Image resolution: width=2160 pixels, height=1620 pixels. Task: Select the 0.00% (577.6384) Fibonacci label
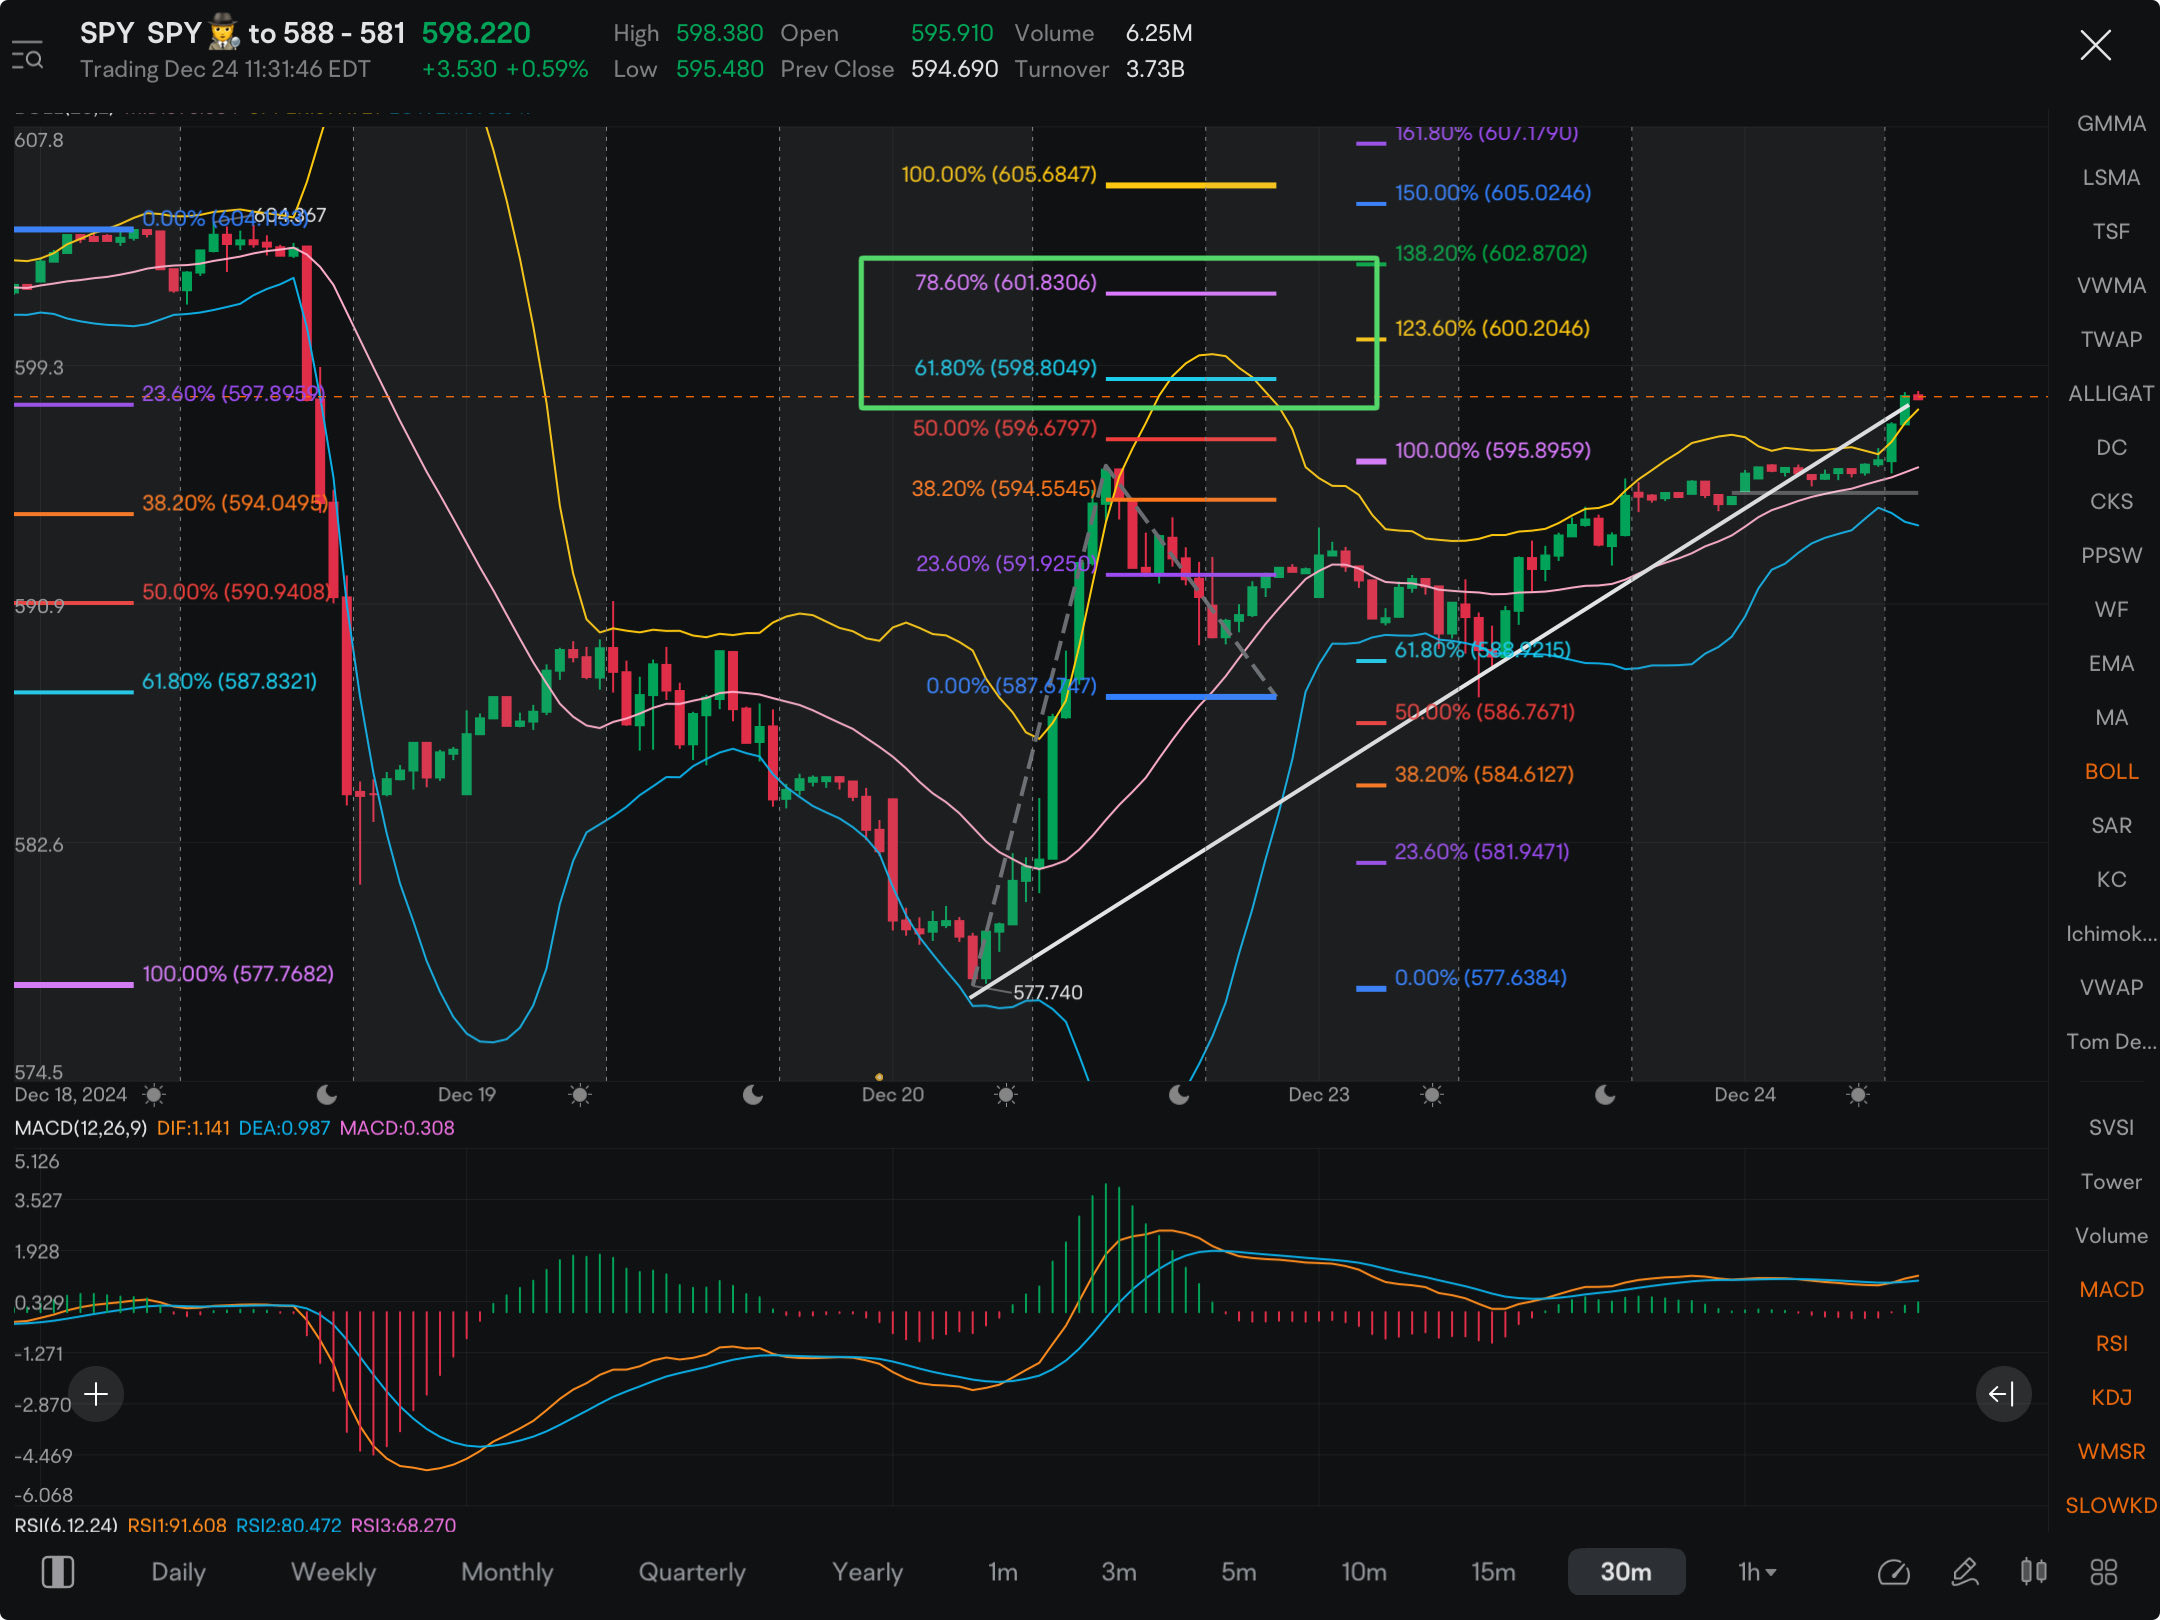click(1480, 977)
